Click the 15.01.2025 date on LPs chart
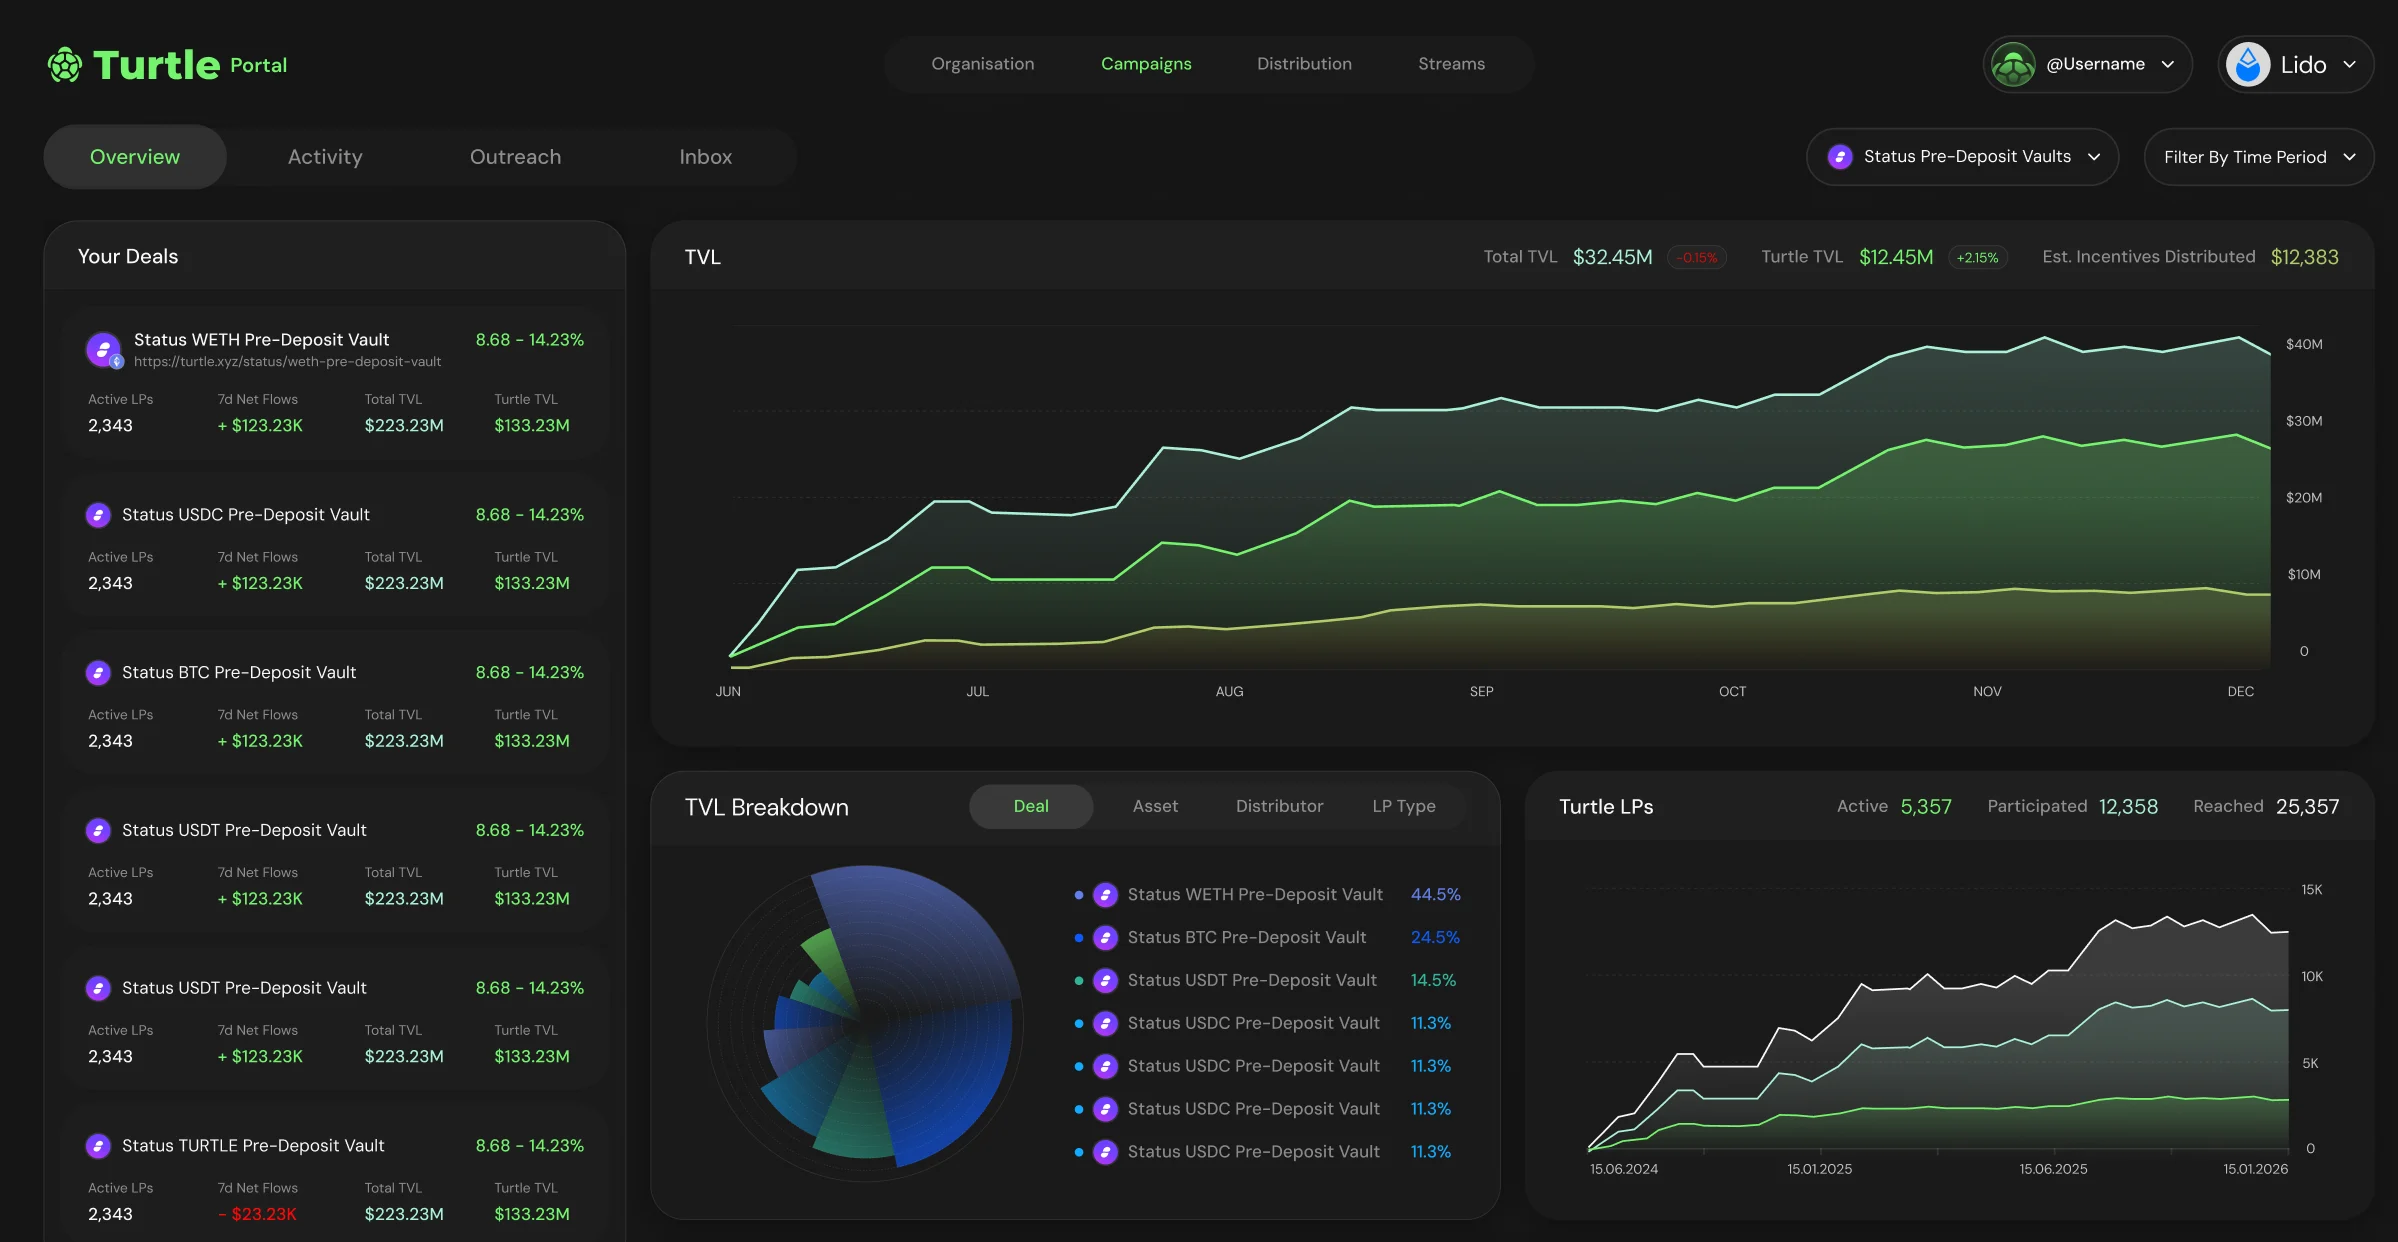Viewport: 2398px width, 1242px height. (1819, 1169)
